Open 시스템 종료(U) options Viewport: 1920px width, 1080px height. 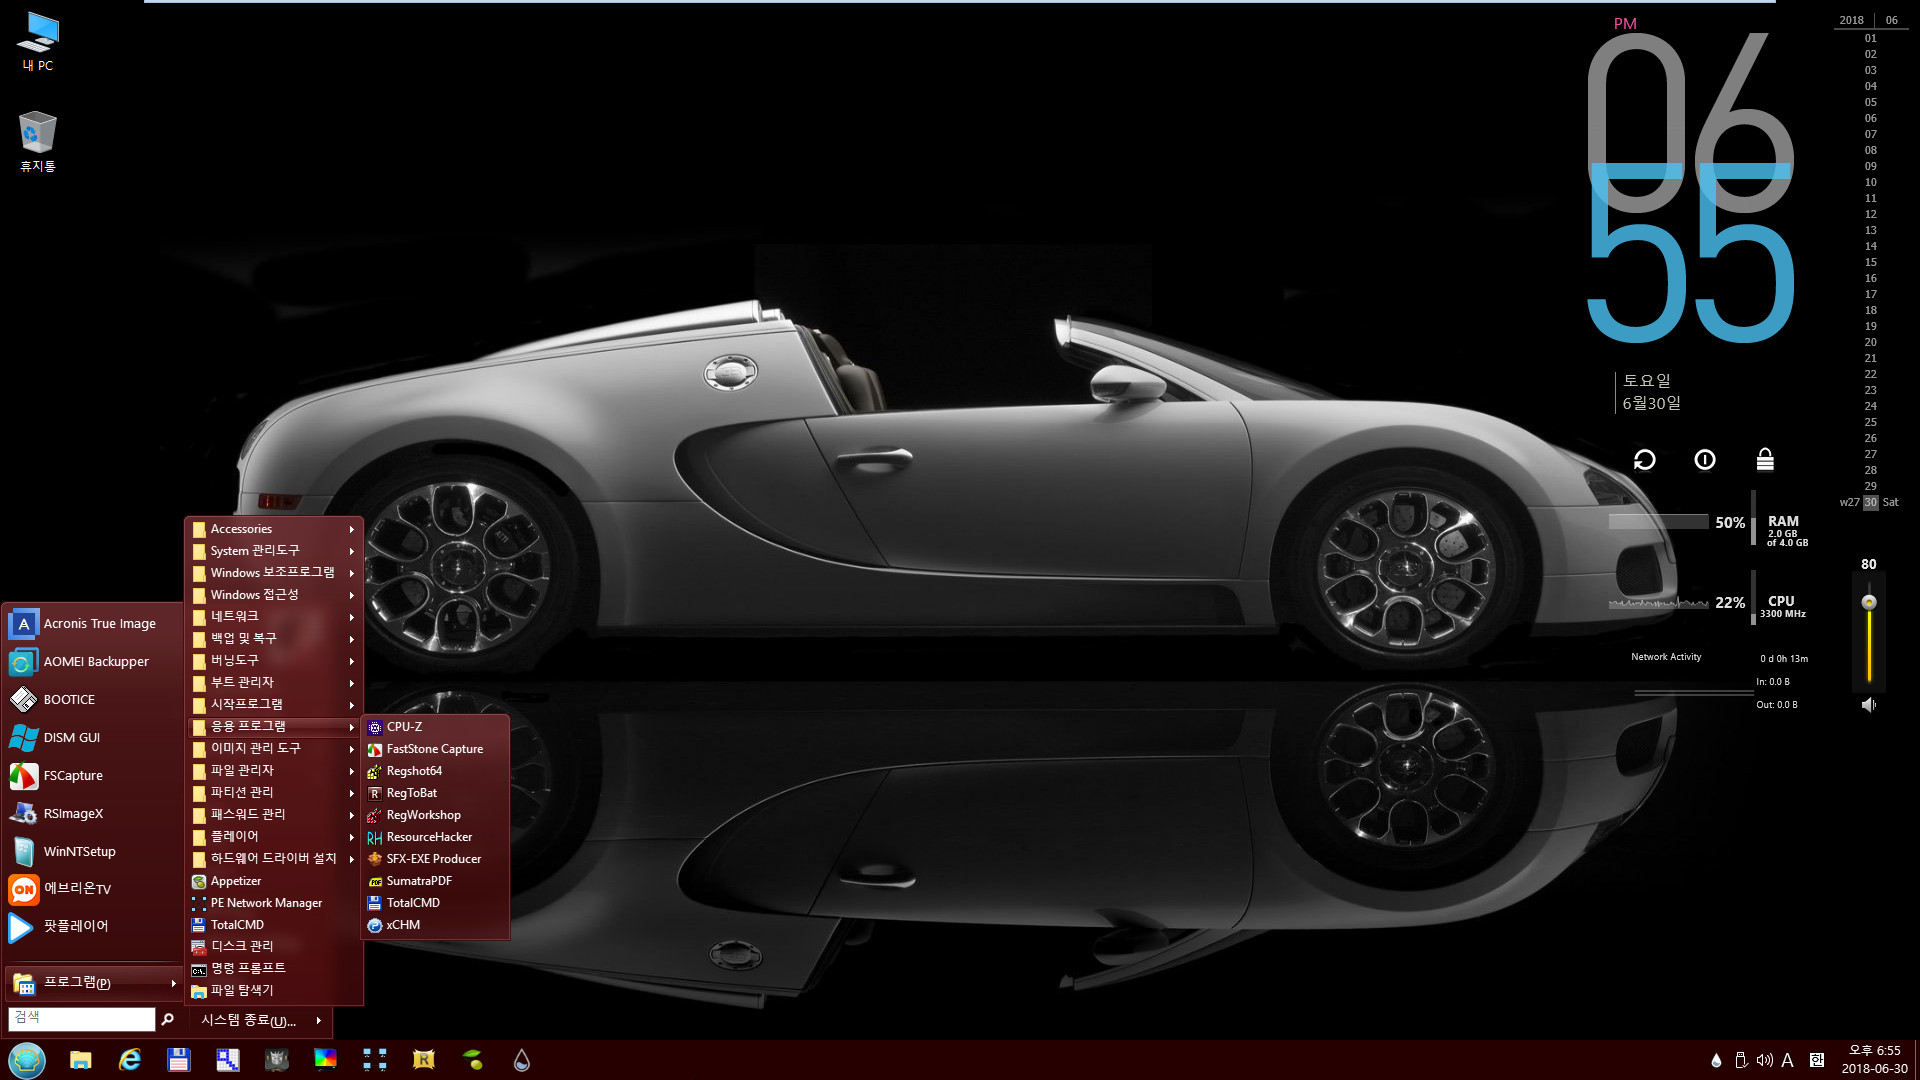click(x=262, y=1020)
